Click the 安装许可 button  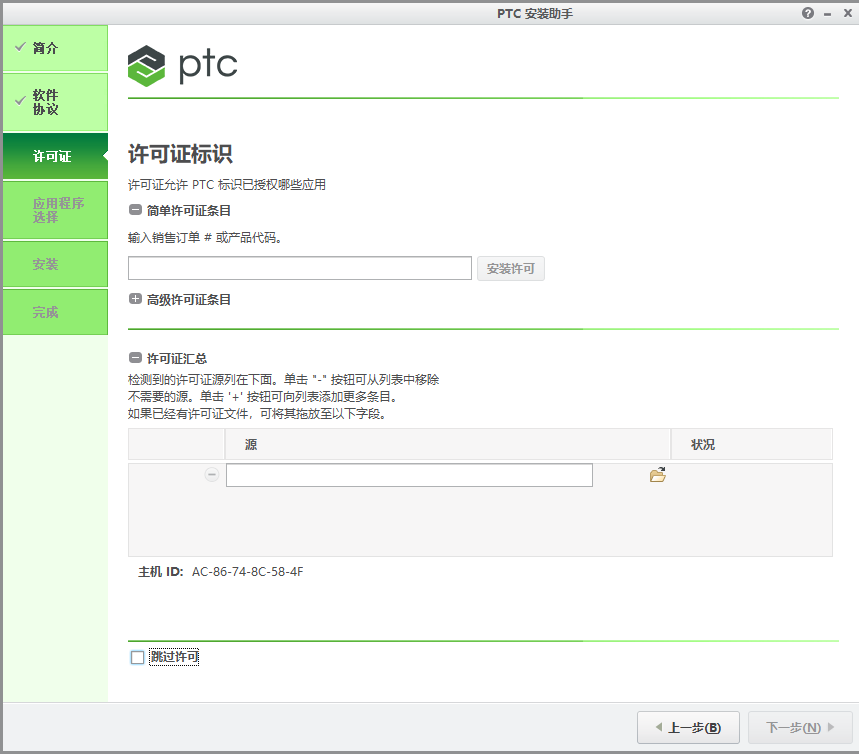pyautogui.click(x=510, y=268)
